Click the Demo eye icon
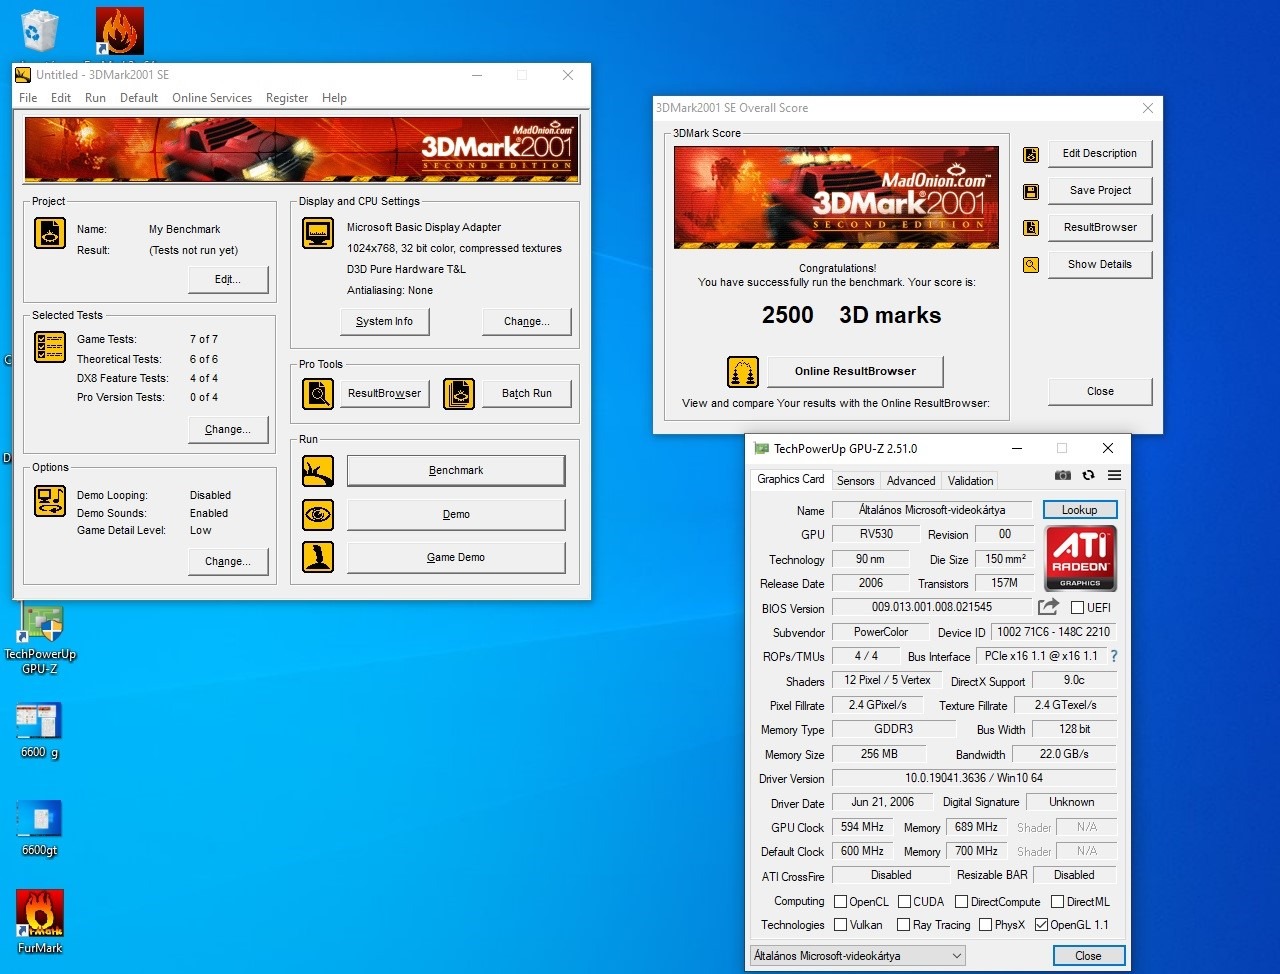This screenshot has width=1280, height=974. [318, 514]
